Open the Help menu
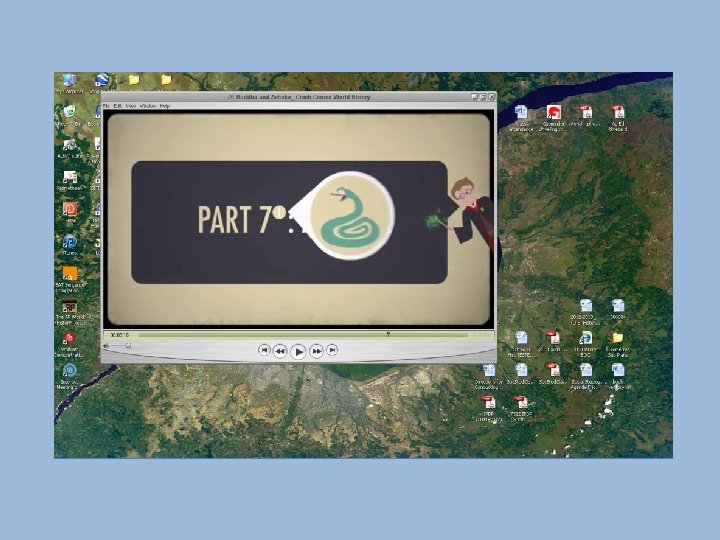 (x=165, y=106)
